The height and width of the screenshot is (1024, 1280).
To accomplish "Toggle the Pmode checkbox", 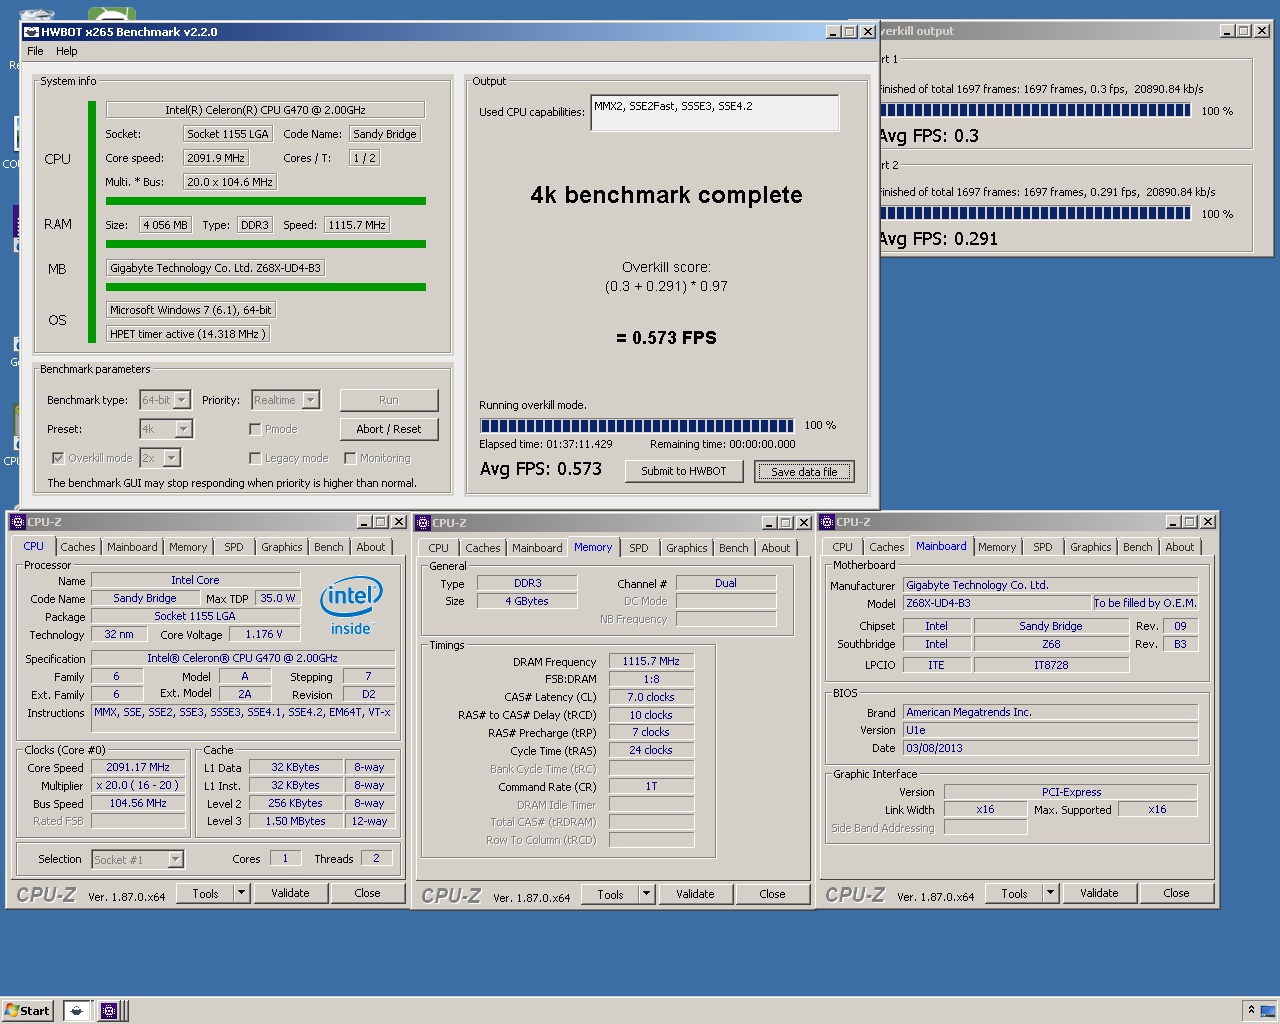I will 255,429.
